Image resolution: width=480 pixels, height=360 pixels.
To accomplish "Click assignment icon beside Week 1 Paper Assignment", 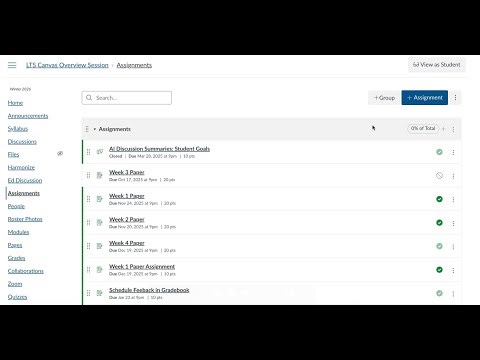I will pyautogui.click(x=100, y=270).
